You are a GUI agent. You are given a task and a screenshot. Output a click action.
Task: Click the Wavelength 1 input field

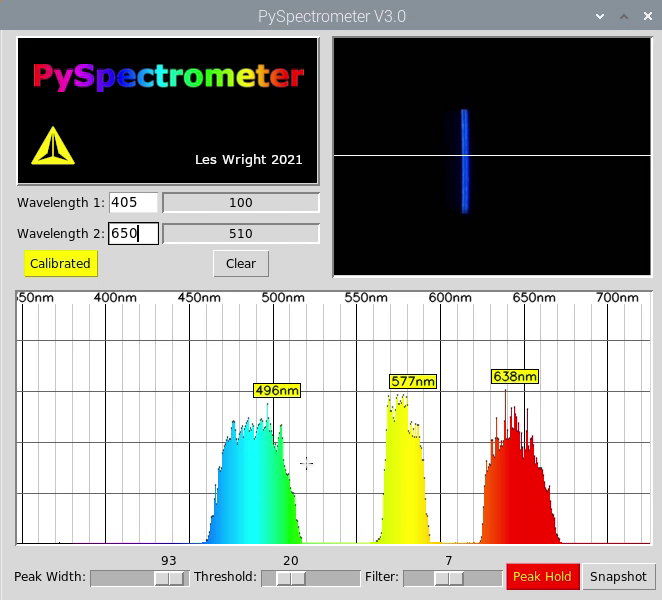tap(133, 203)
